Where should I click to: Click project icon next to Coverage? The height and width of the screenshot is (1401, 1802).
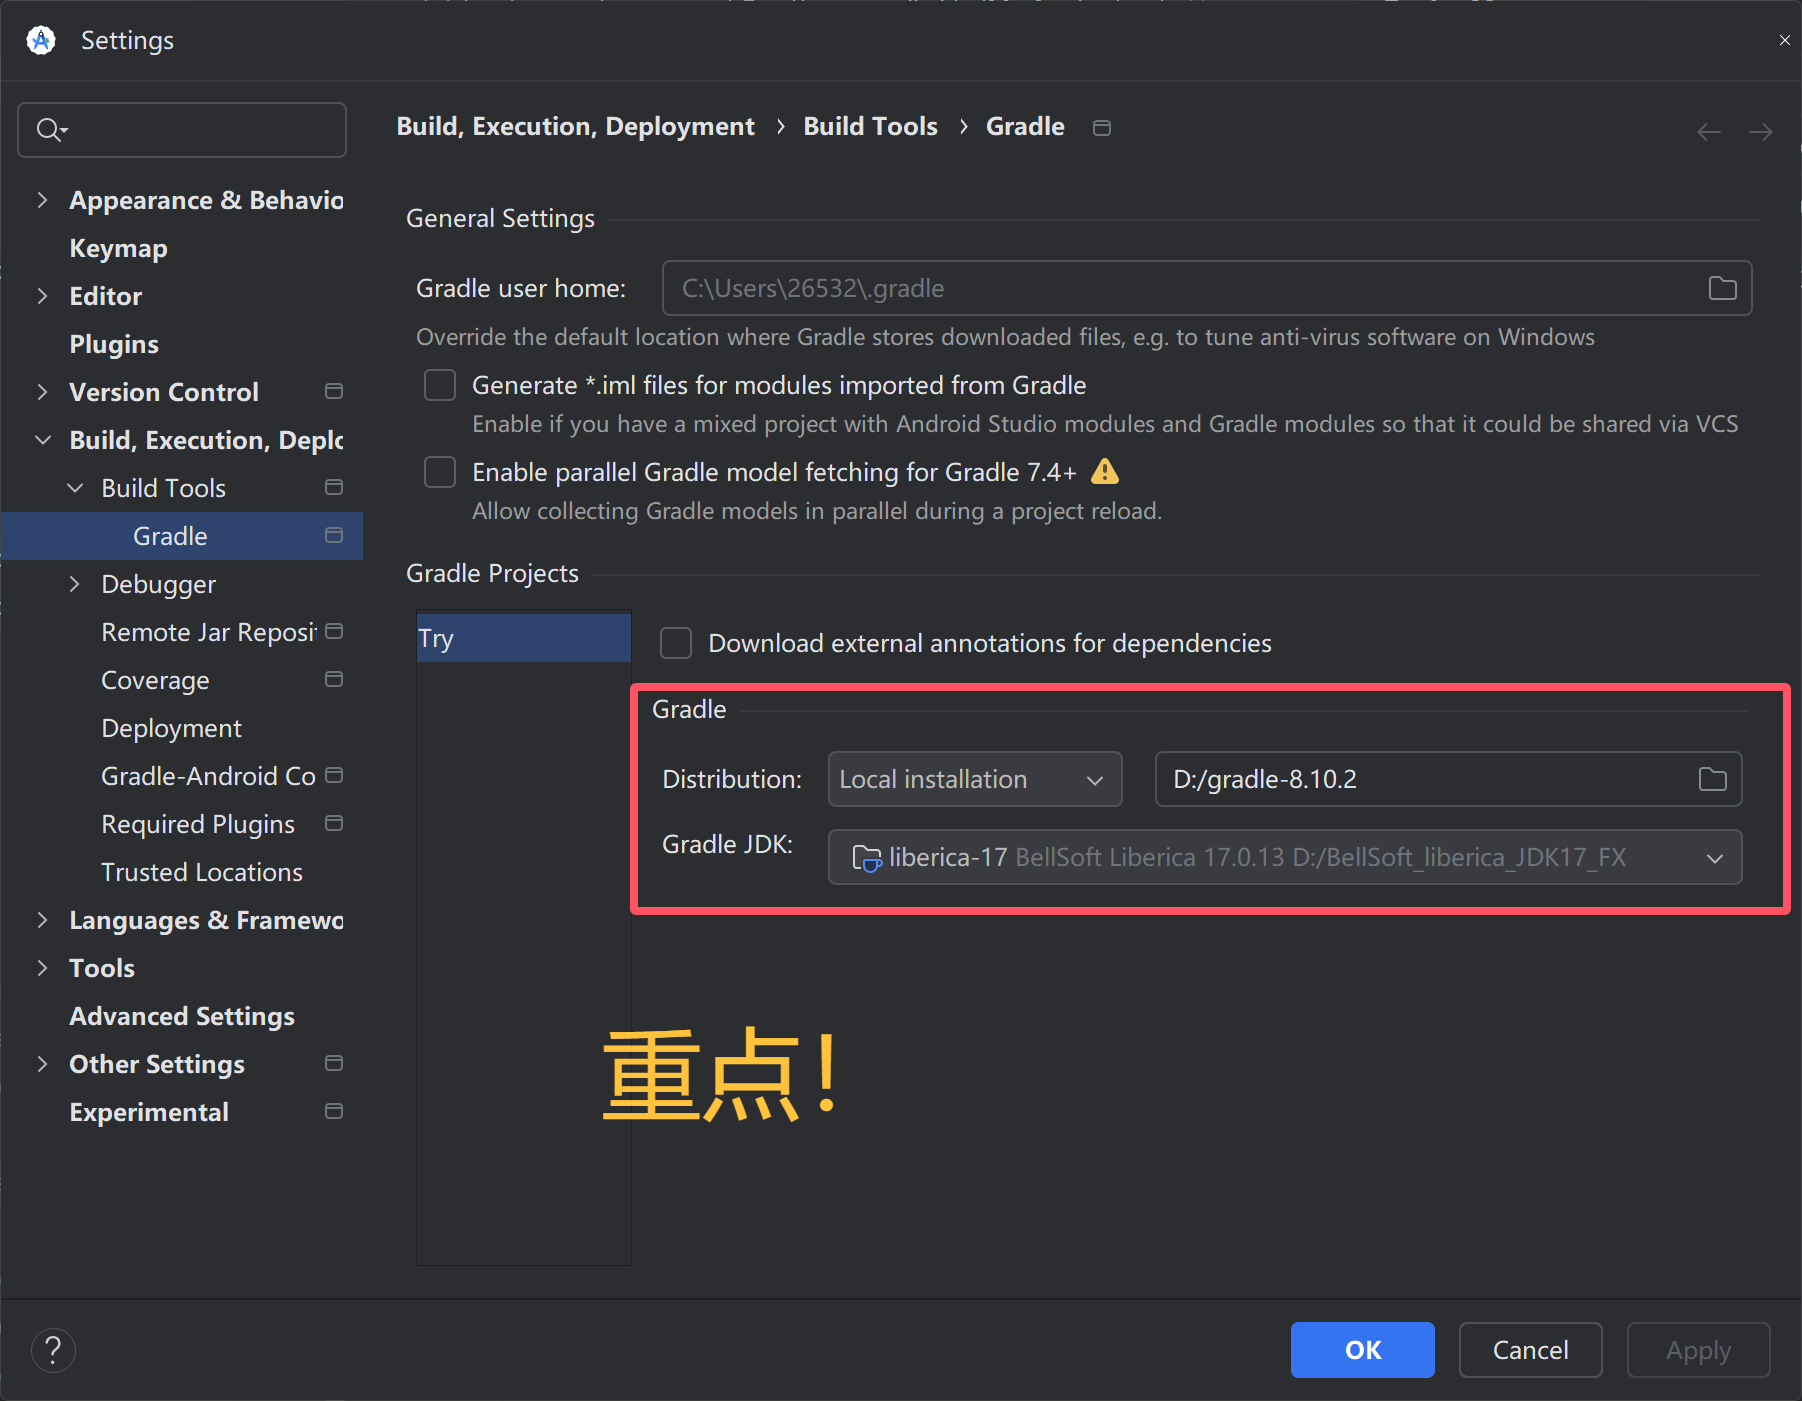tap(334, 679)
